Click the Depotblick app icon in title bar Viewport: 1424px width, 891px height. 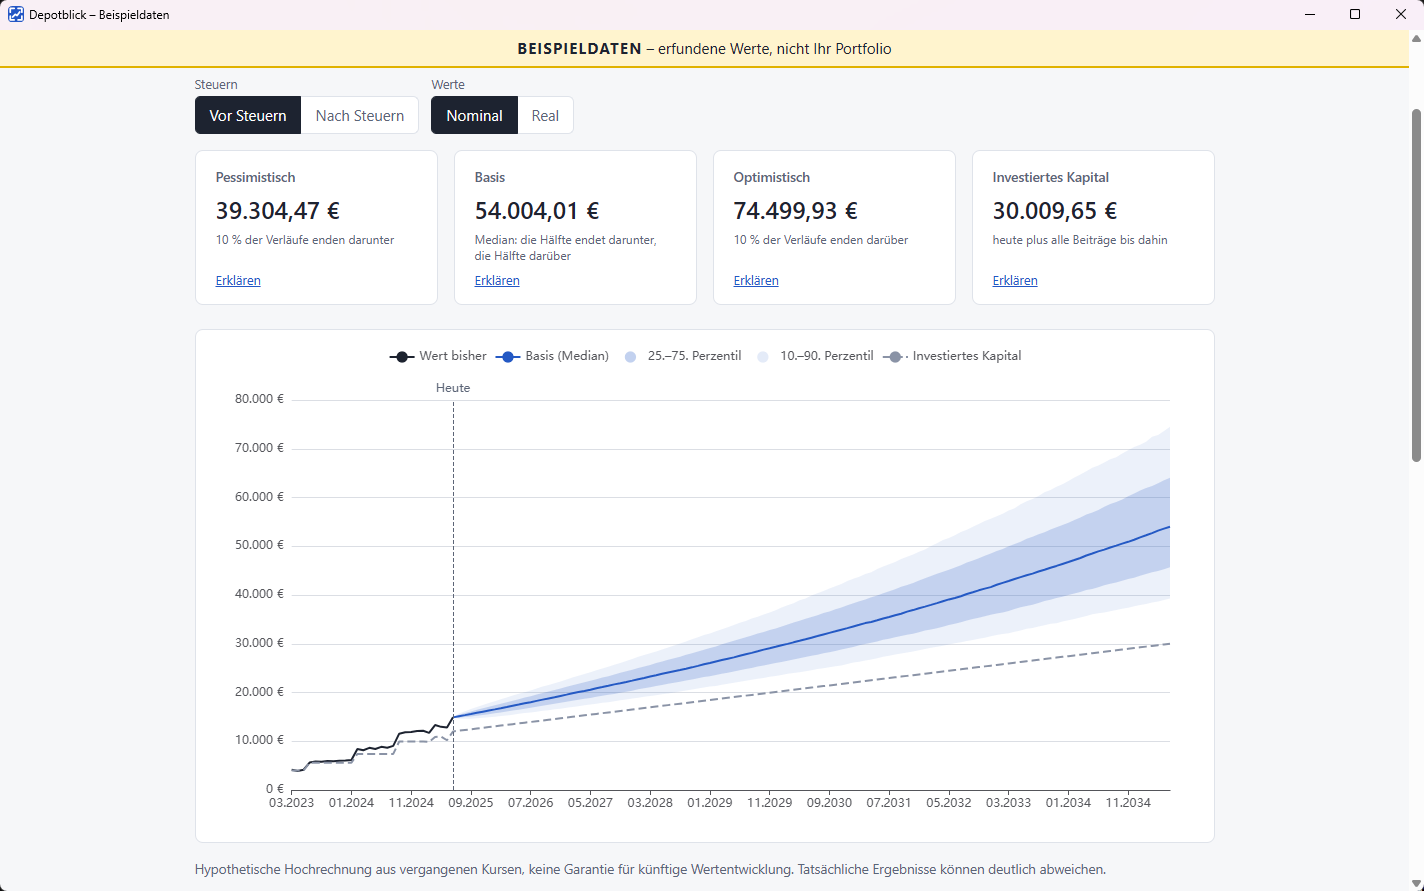pyautogui.click(x=16, y=14)
